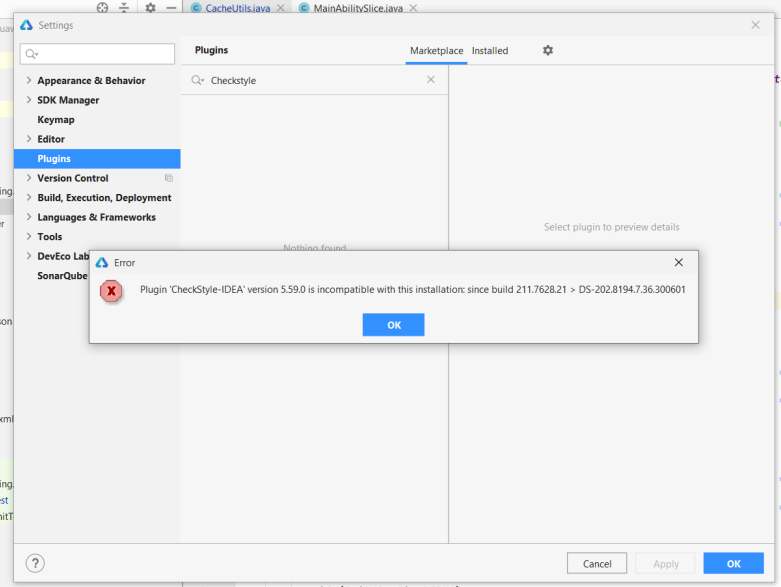Expand the SDK Manager node
The width and height of the screenshot is (781, 587).
click(29, 100)
